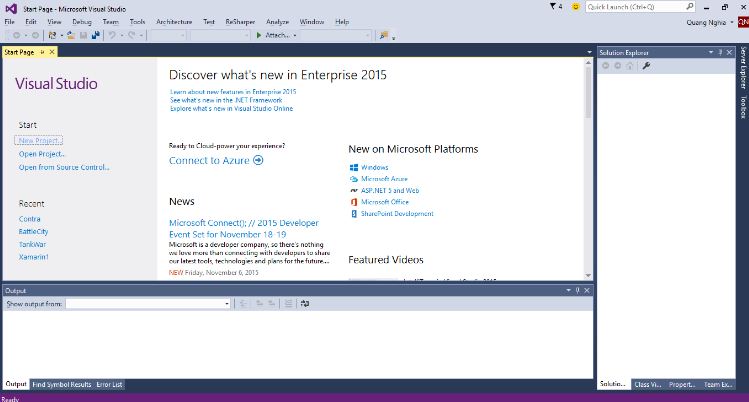The width and height of the screenshot is (749, 402).
Task: Toggle pin on the Start Page tab
Action: 43,51
